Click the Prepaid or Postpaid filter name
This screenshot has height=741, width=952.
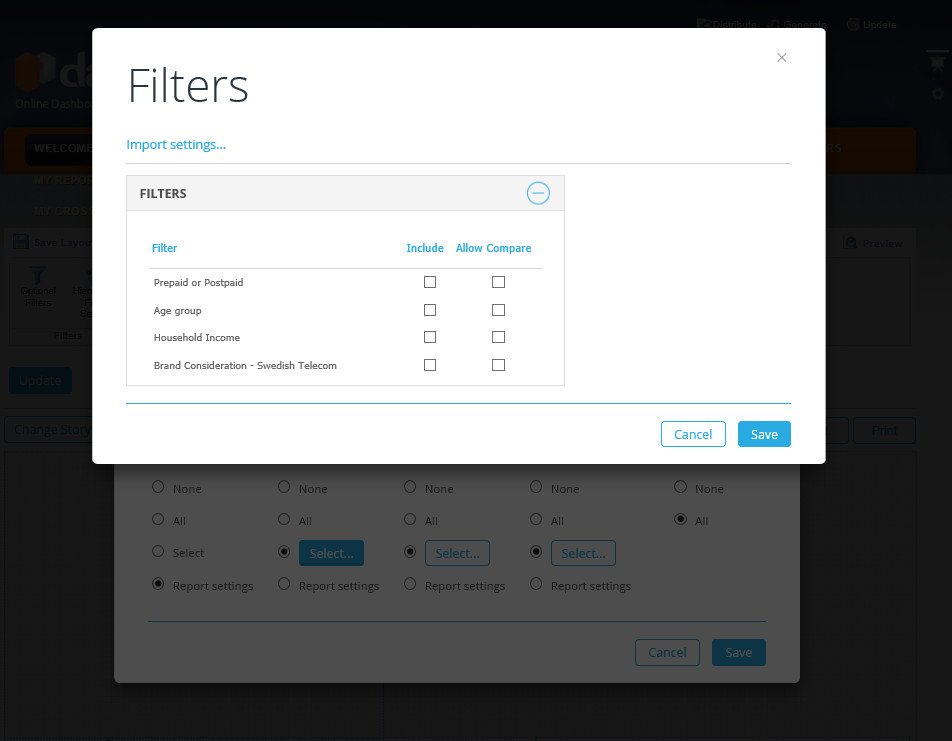click(x=199, y=282)
